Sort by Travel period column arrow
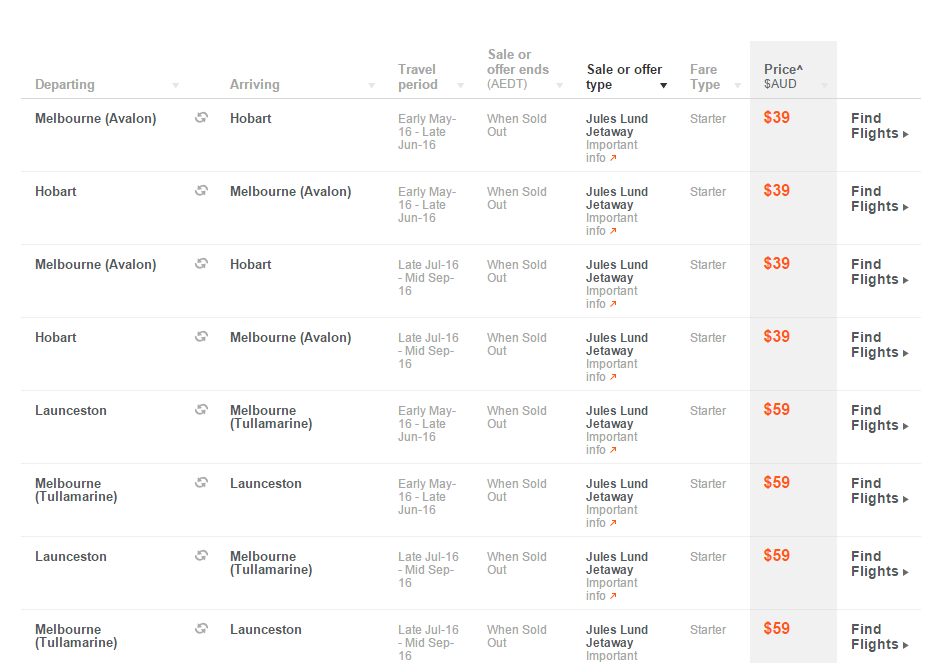The width and height of the screenshot is (945, 663). click(x=460, y=86)
